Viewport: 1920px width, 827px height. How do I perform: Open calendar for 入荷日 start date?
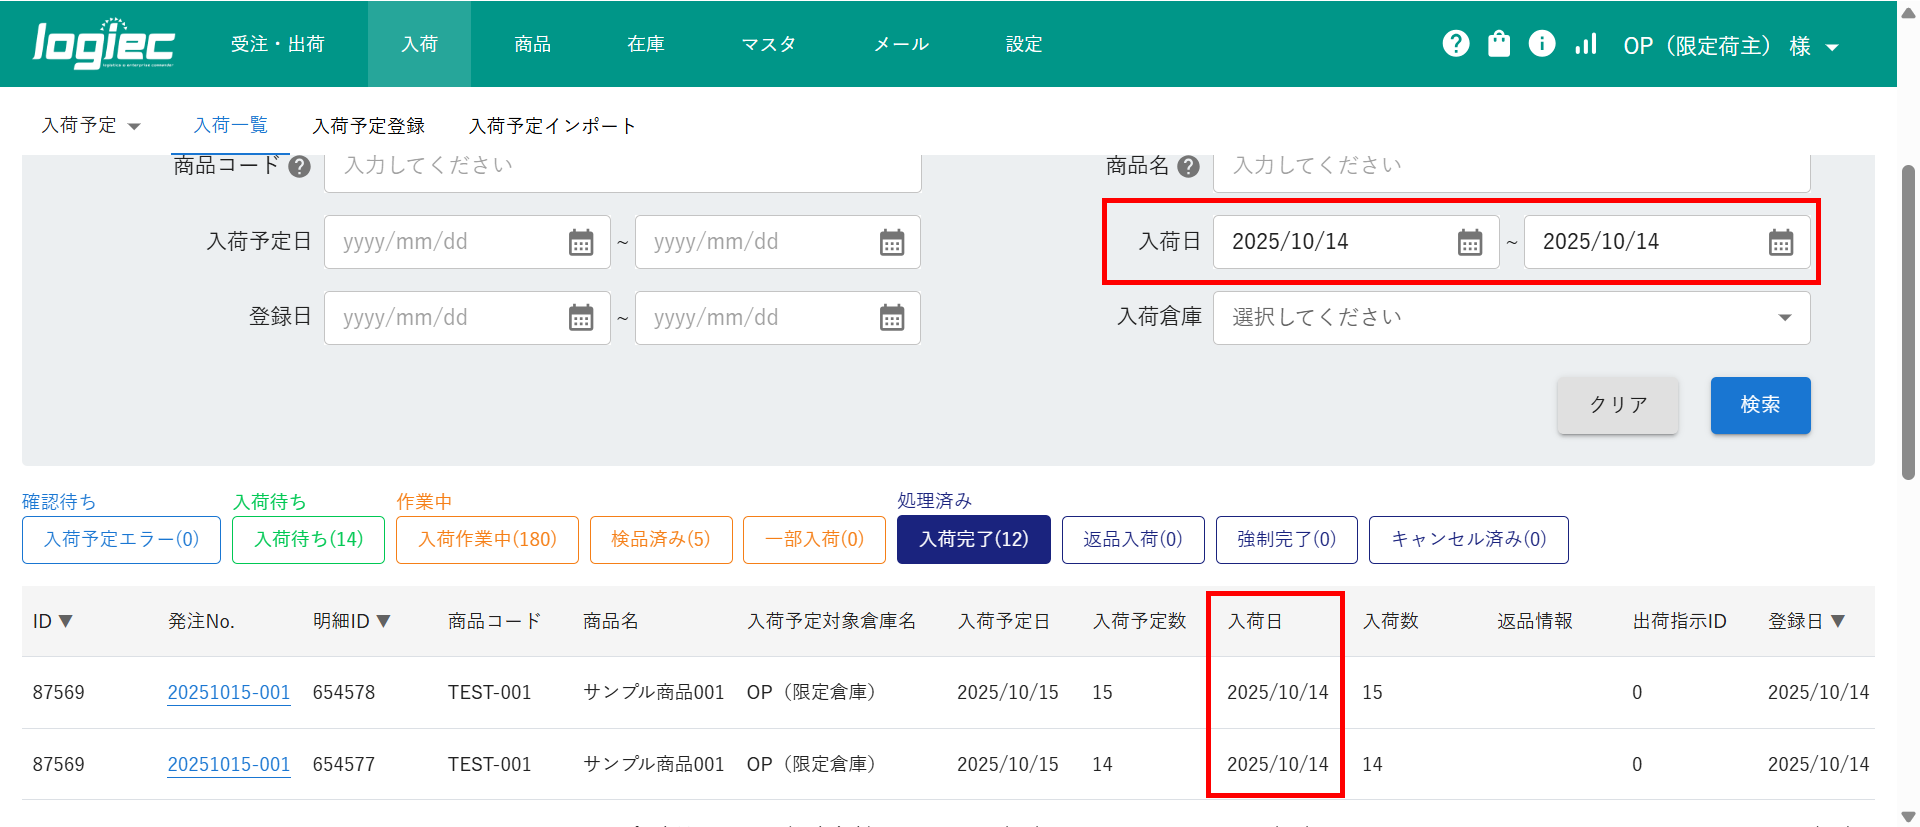pyautogui.click(x=1469, y=242)
